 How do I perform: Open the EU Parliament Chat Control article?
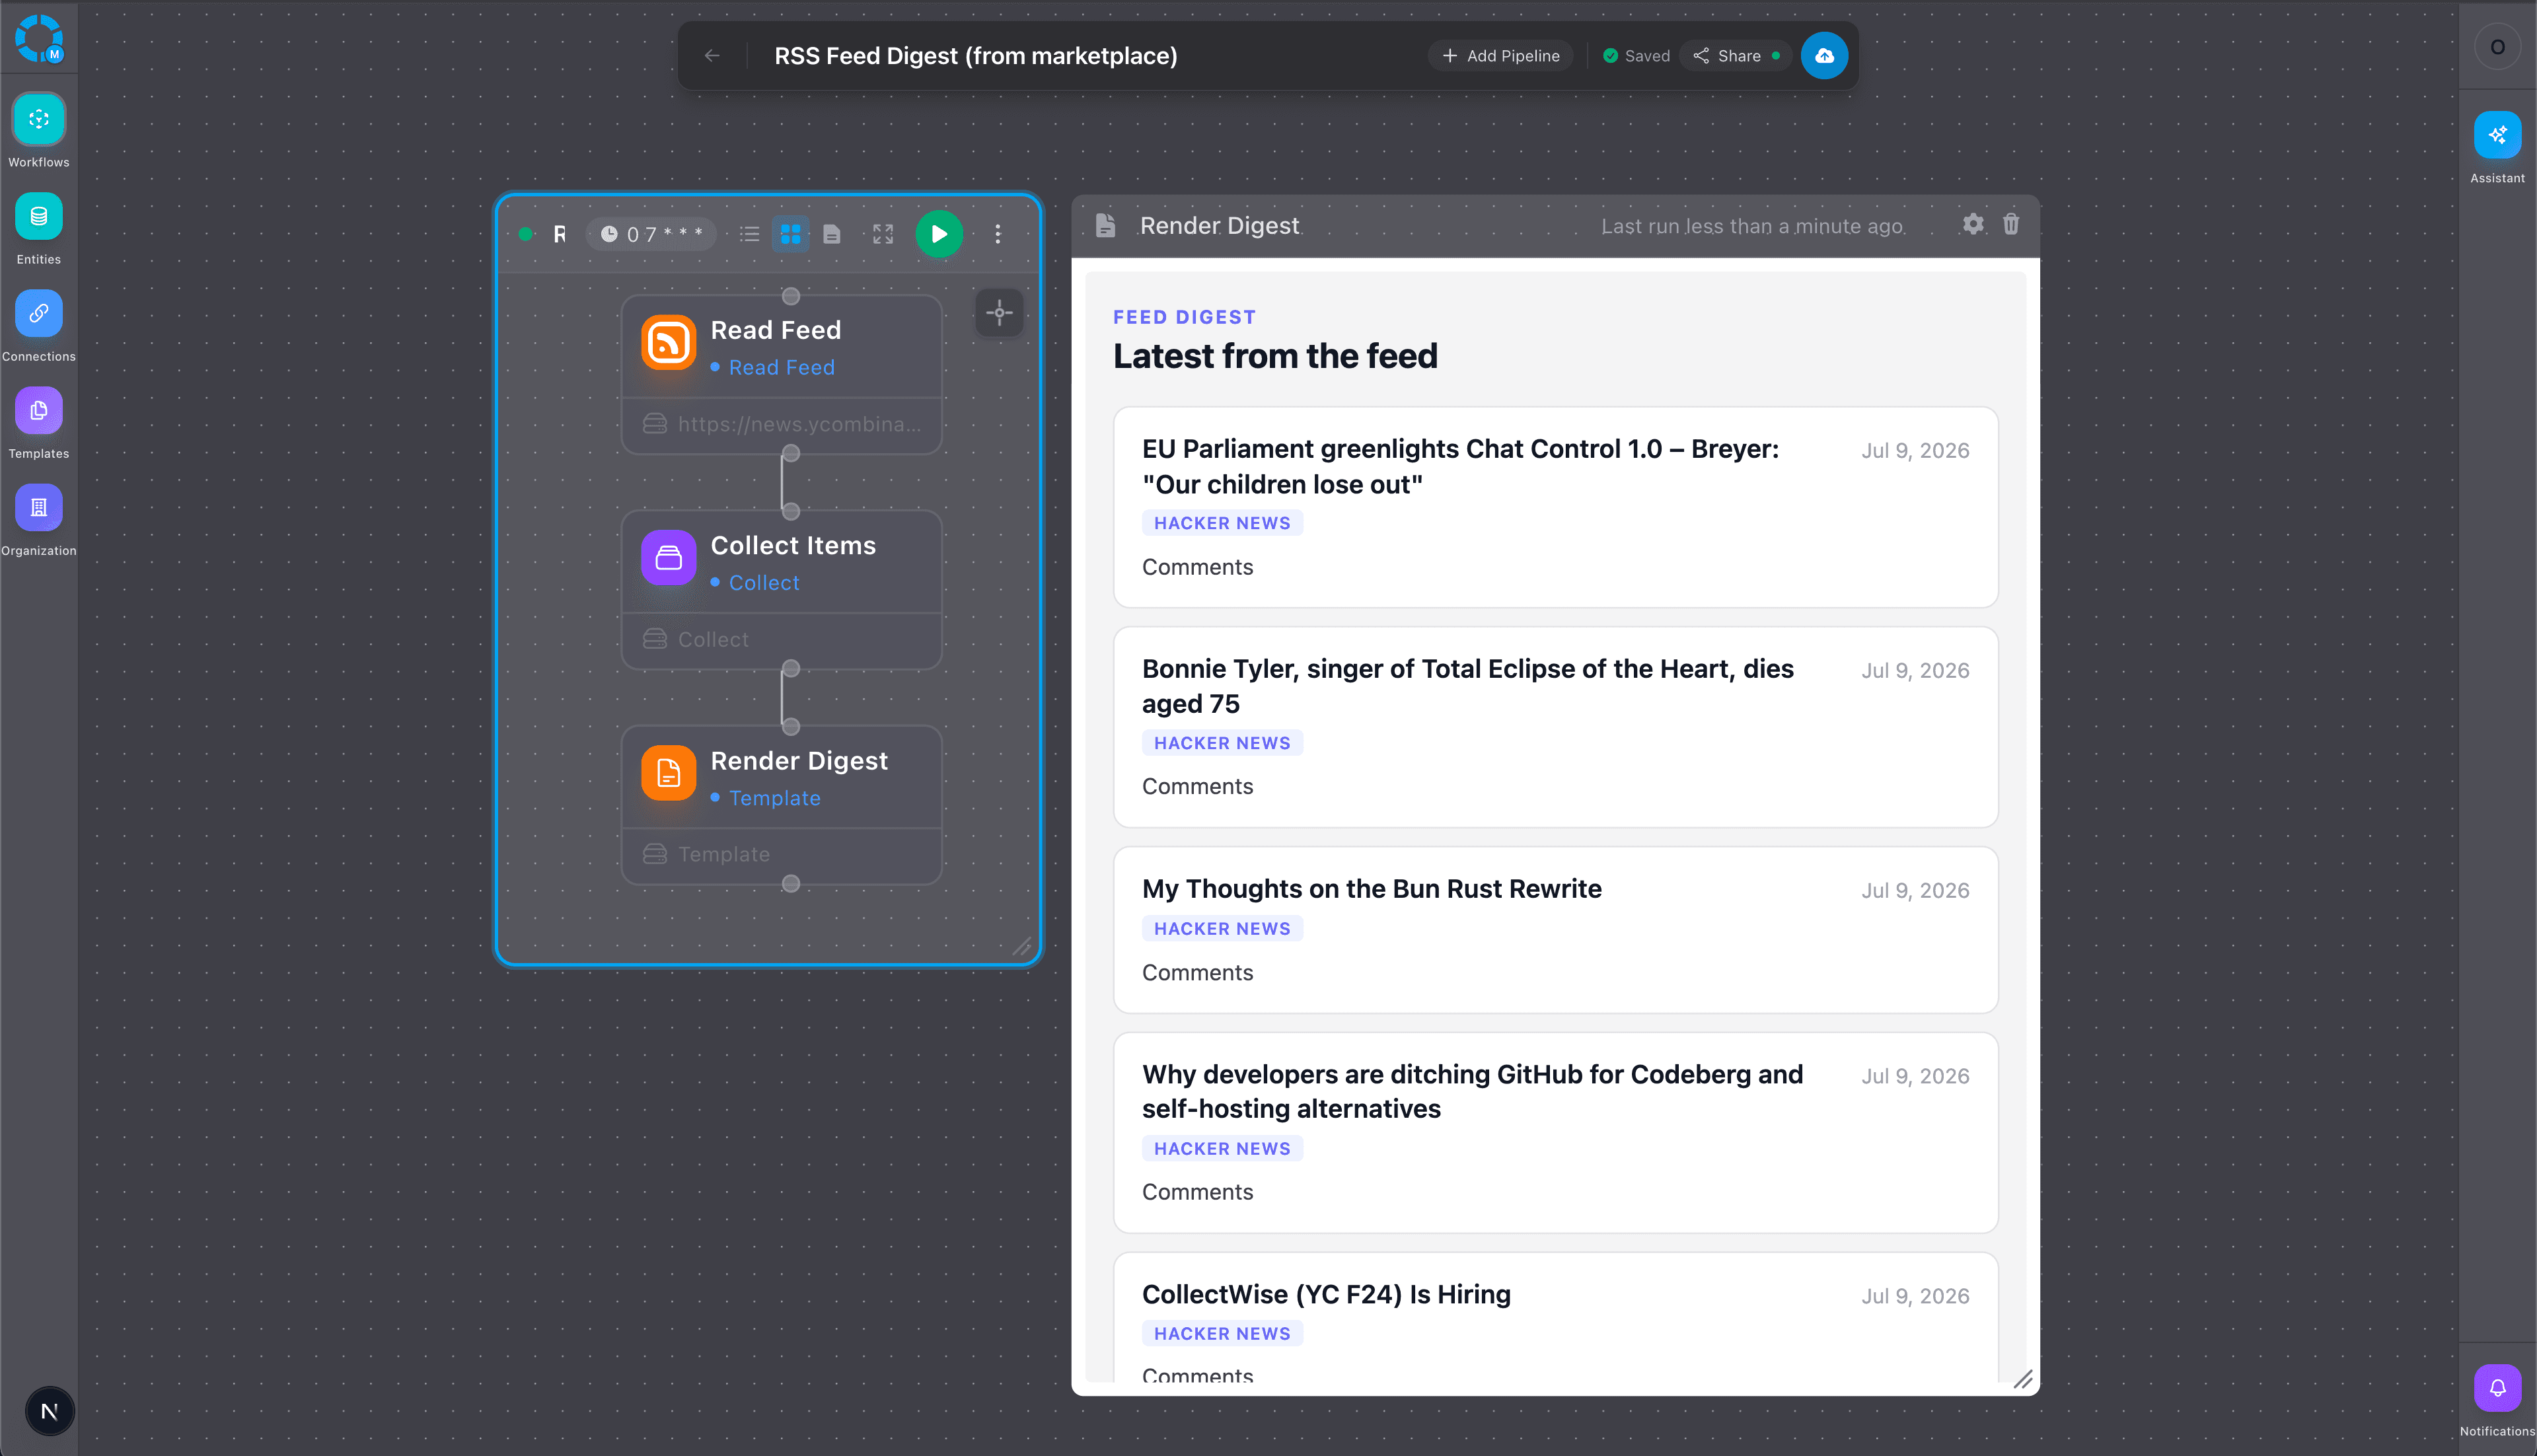click(1461, 467)
